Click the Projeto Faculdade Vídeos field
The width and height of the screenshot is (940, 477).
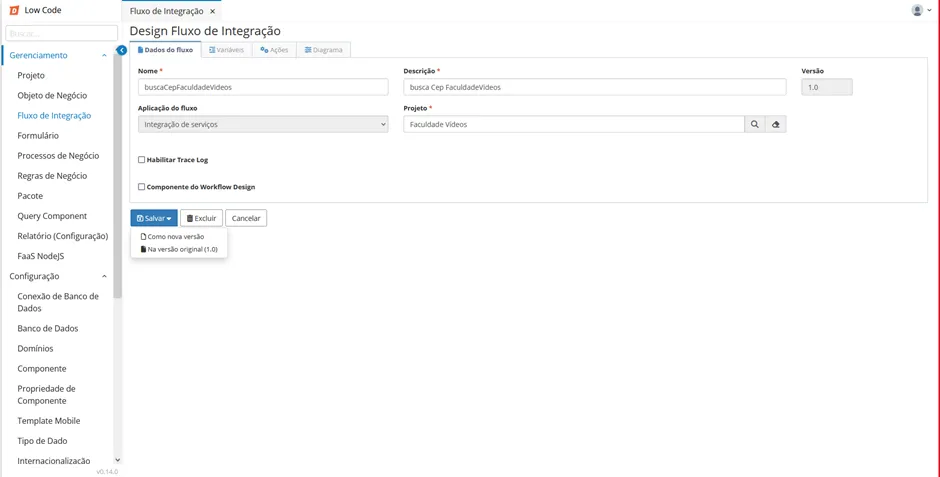(574, 124)
